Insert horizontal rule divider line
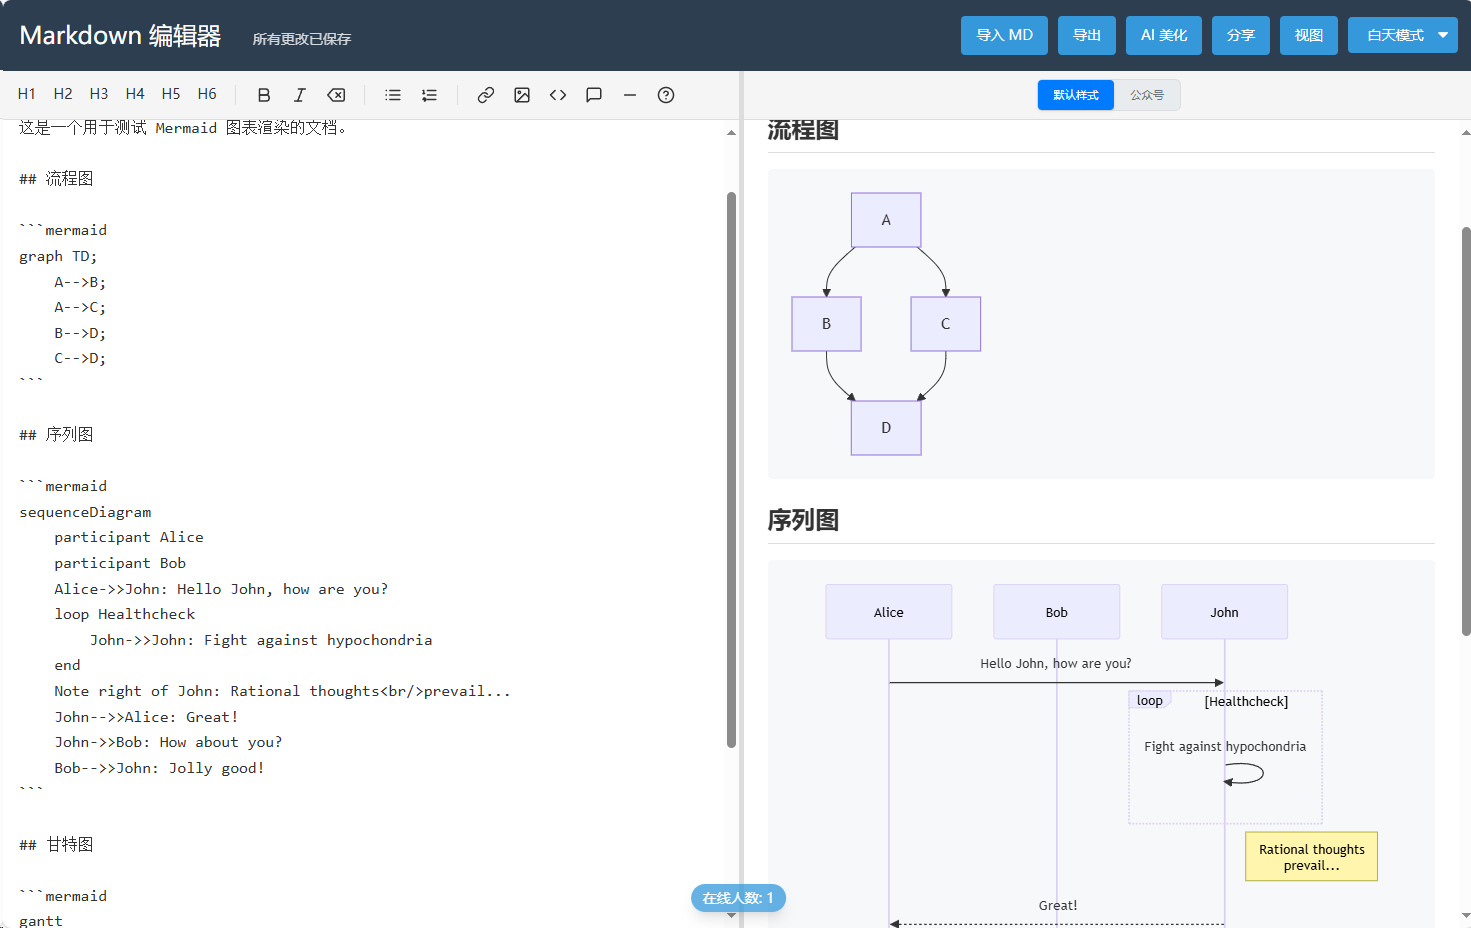 pos(630,95)
